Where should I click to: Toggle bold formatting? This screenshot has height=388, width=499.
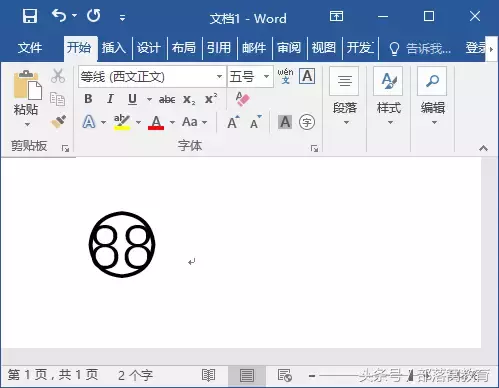coord(88,99)
